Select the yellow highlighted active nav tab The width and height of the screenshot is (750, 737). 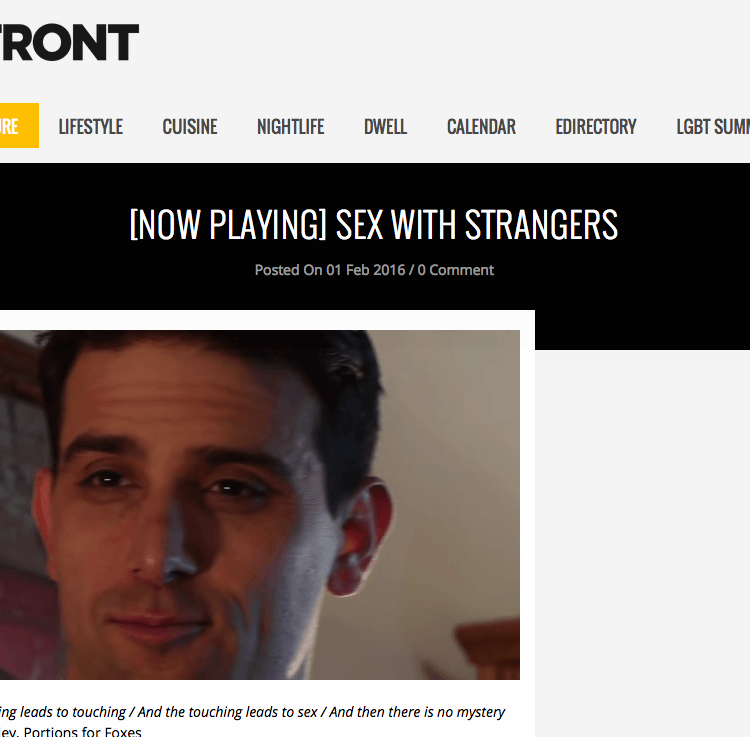coord(19,125)
